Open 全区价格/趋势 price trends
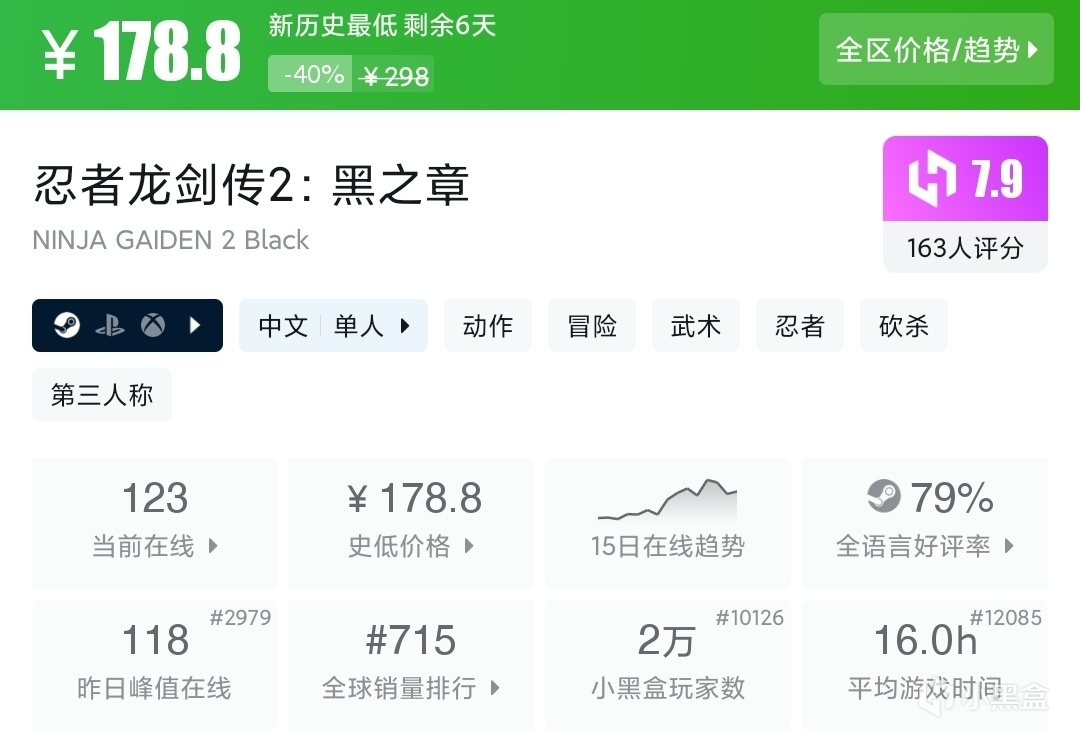This screenshot has height=735, width=1080. pyautogui.click(x=936, y=49)
